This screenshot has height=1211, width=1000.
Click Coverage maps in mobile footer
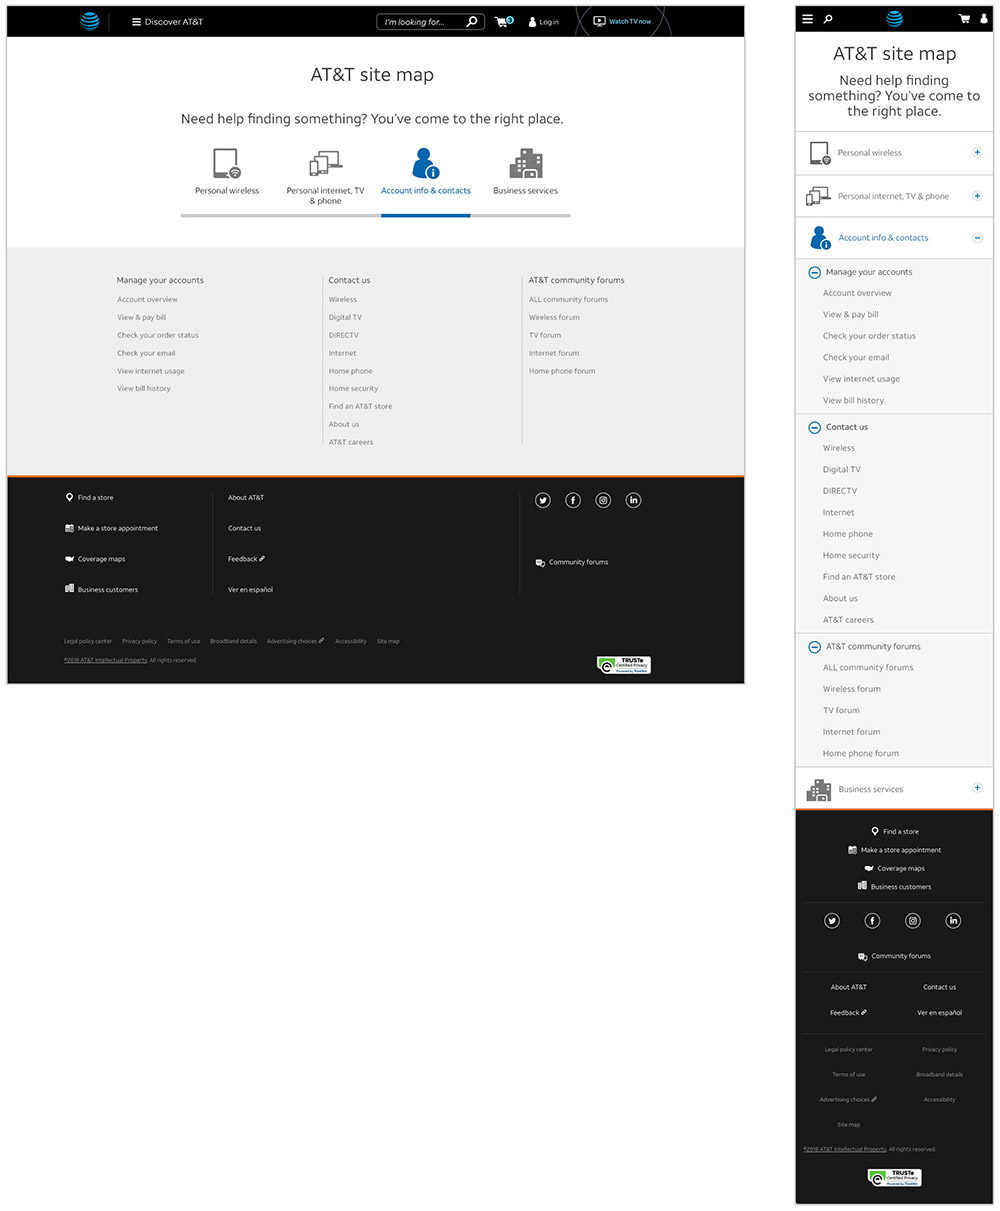point(895,869)
